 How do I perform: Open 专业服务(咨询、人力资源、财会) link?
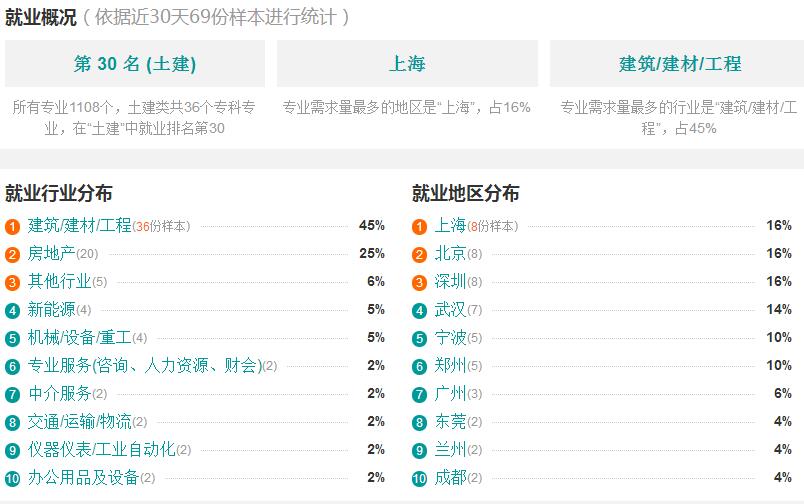145,365
